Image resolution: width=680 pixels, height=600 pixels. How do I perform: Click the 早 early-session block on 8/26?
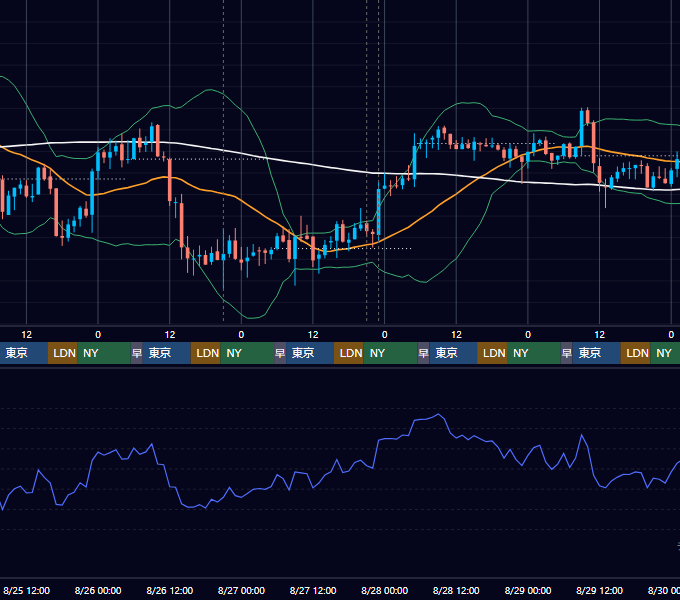tap(137, 353)
